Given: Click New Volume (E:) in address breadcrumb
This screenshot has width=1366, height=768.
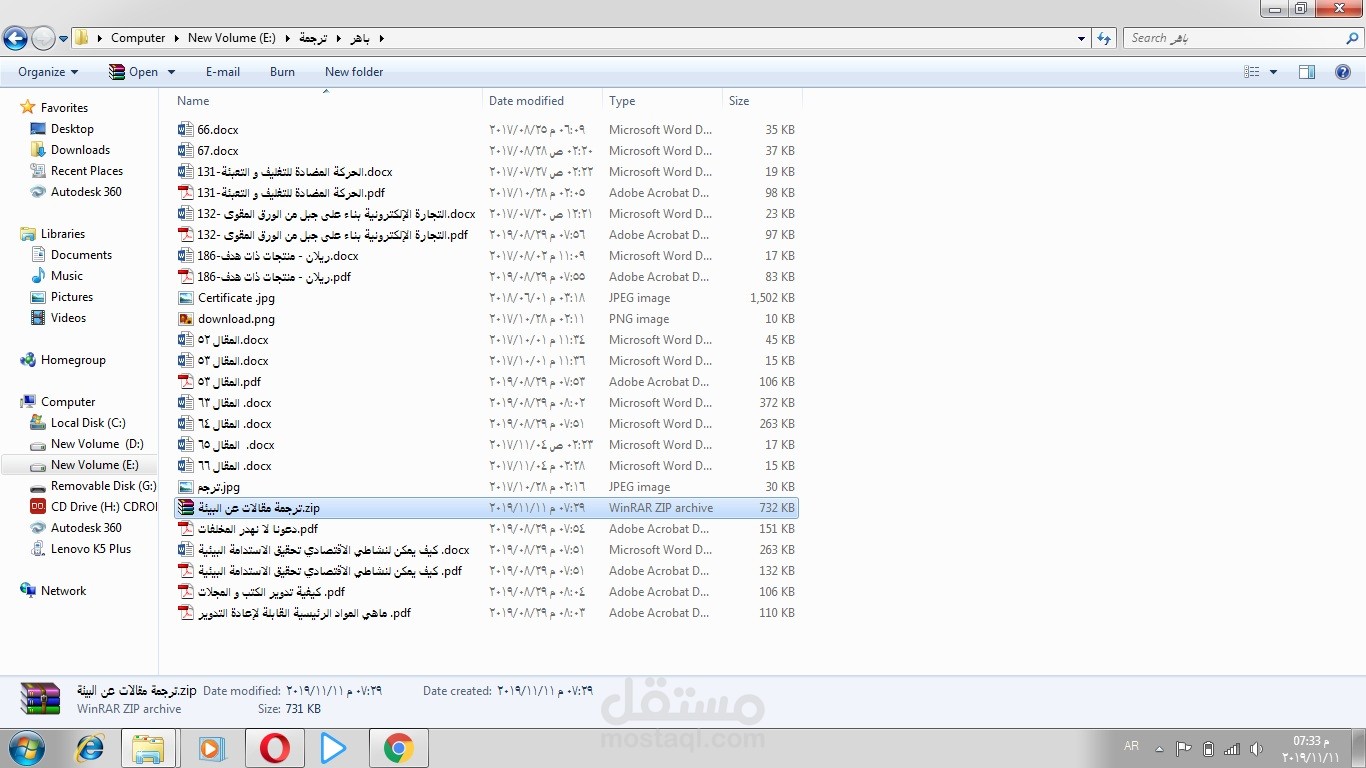Looking at the screenshot, I should click(x=232, y=38).
